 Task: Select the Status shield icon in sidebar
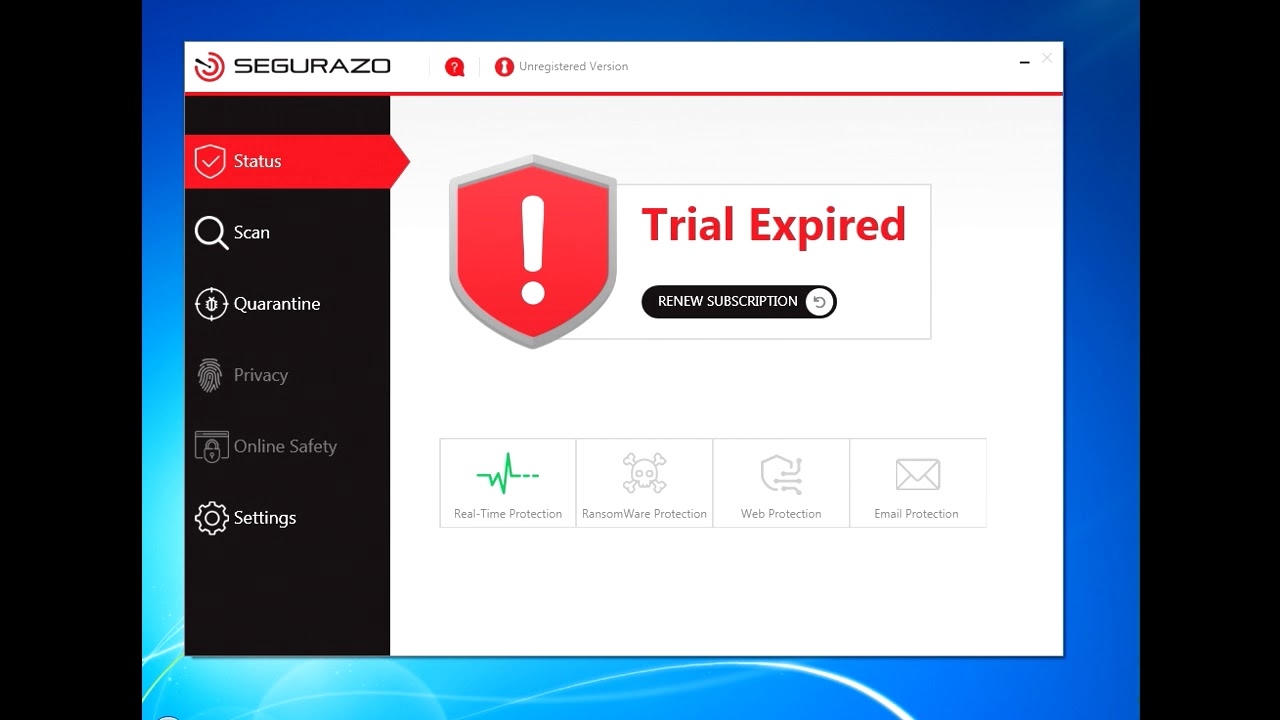coord(210,160)
